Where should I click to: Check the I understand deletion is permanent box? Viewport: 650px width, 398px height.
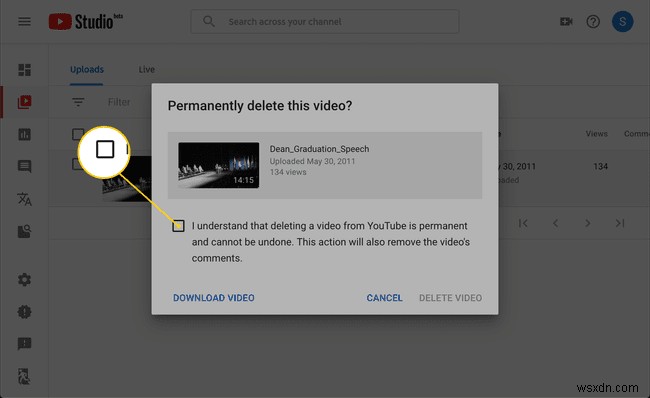[178, 226]
